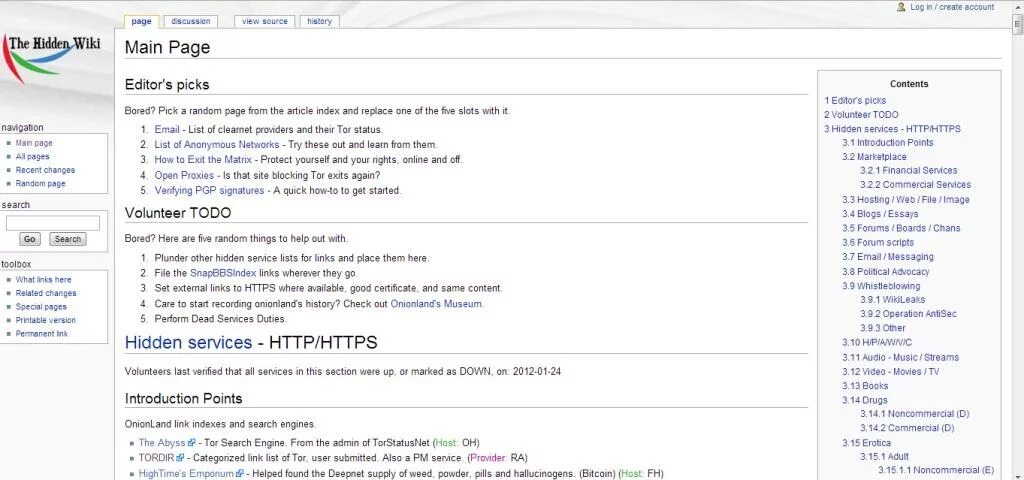
Task: Switch to the discussion tab
Action: (191, 22)
